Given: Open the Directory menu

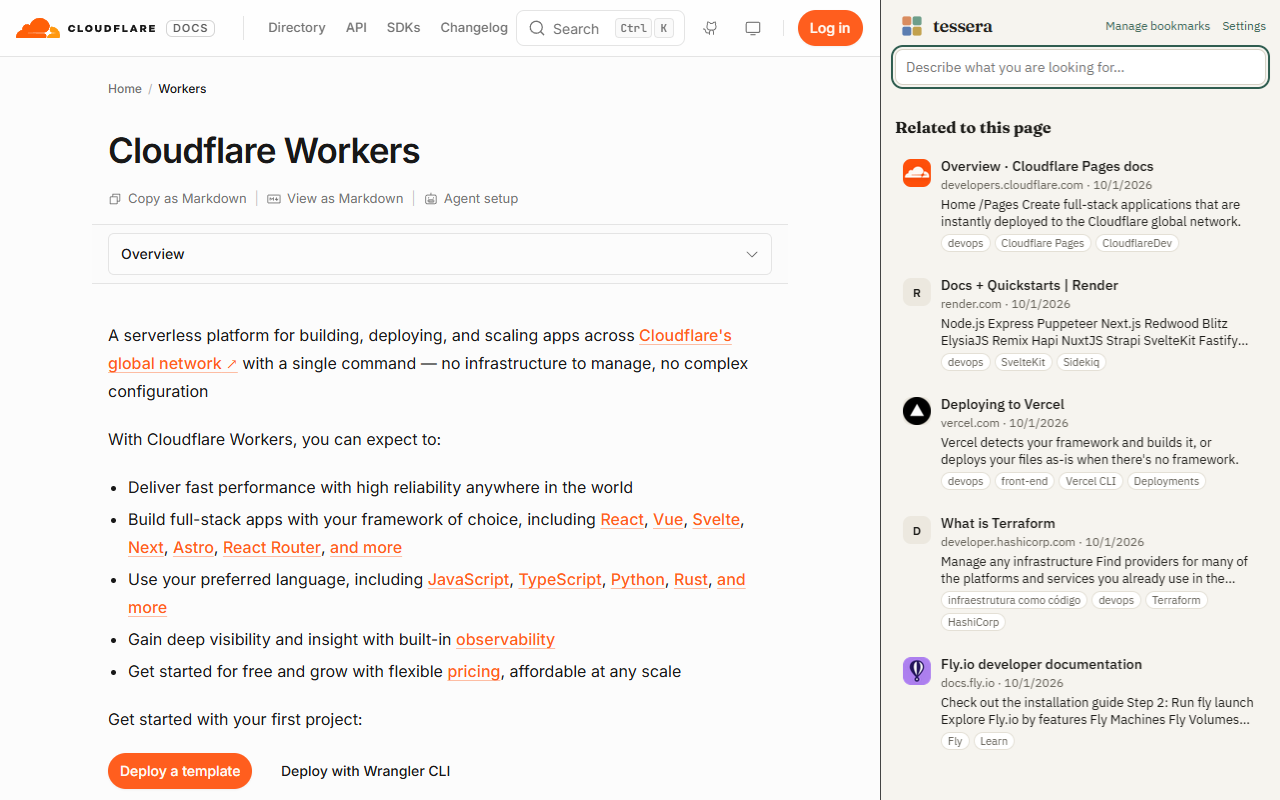Looking at the screenshot, I should [297, 28].
